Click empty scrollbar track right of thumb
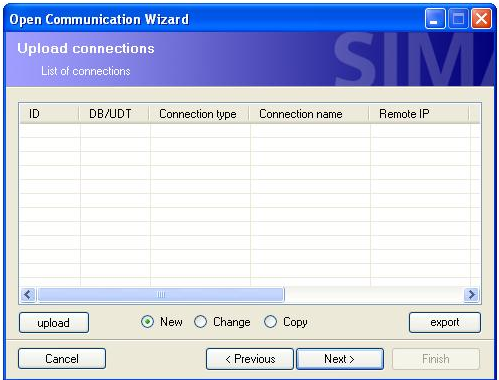 point(374,295)
